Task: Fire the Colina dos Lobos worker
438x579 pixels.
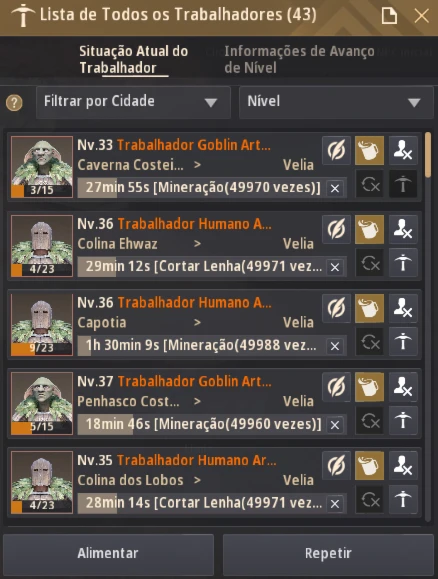Action: click(403, 466)
